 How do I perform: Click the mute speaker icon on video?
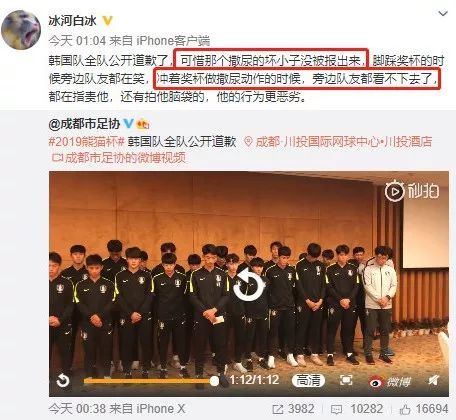coord(434,380)
